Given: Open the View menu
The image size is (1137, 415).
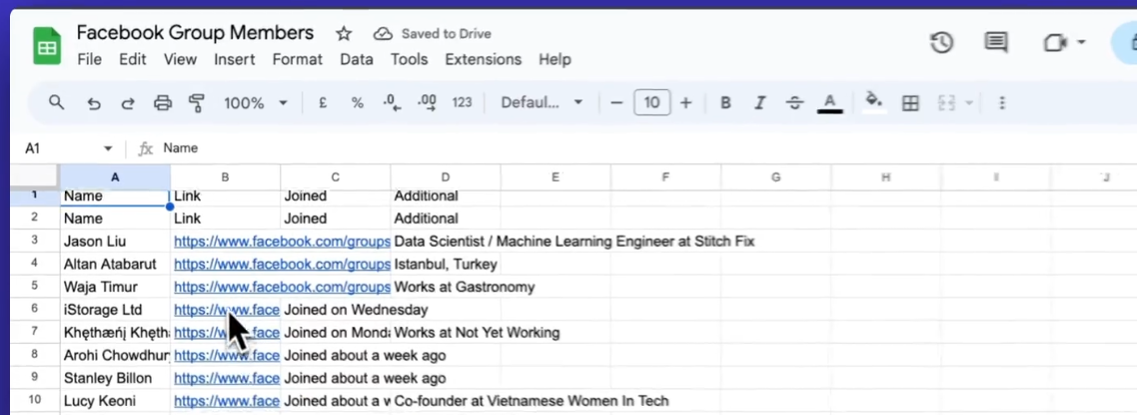Looking at the screenshot, I should [181, 59].
